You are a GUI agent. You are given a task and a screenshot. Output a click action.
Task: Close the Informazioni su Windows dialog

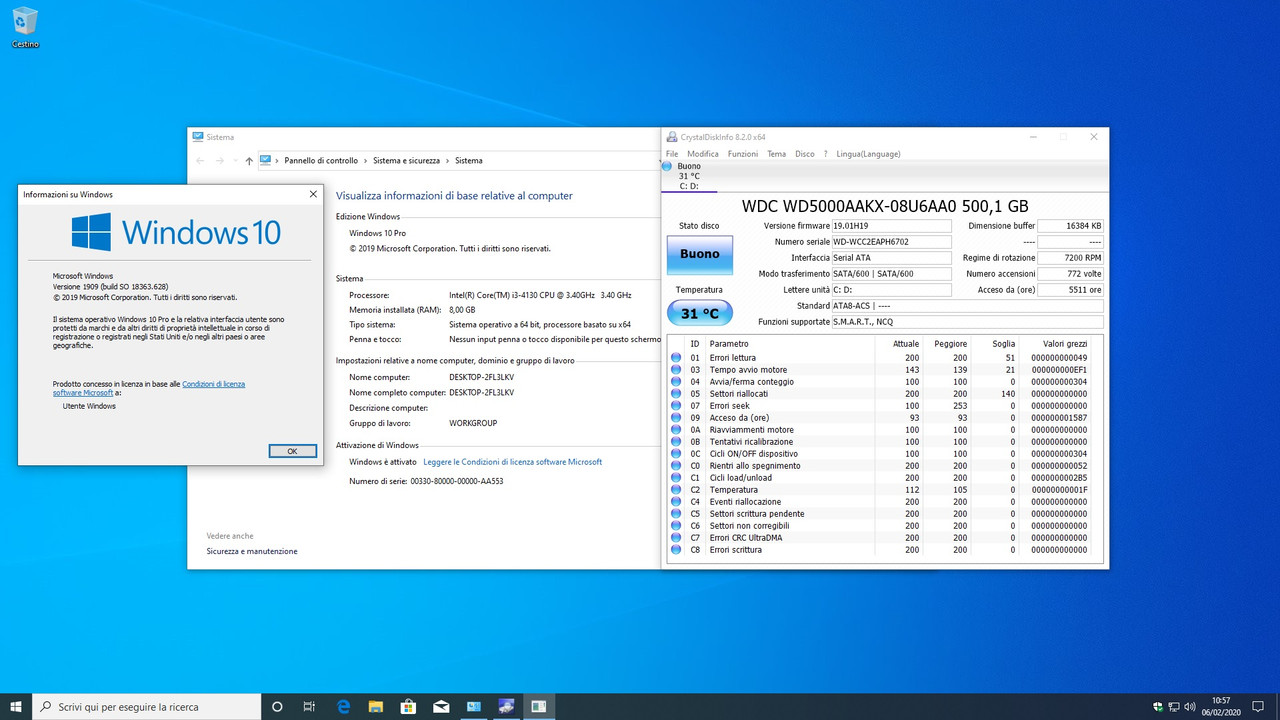[x=313, y=194]
